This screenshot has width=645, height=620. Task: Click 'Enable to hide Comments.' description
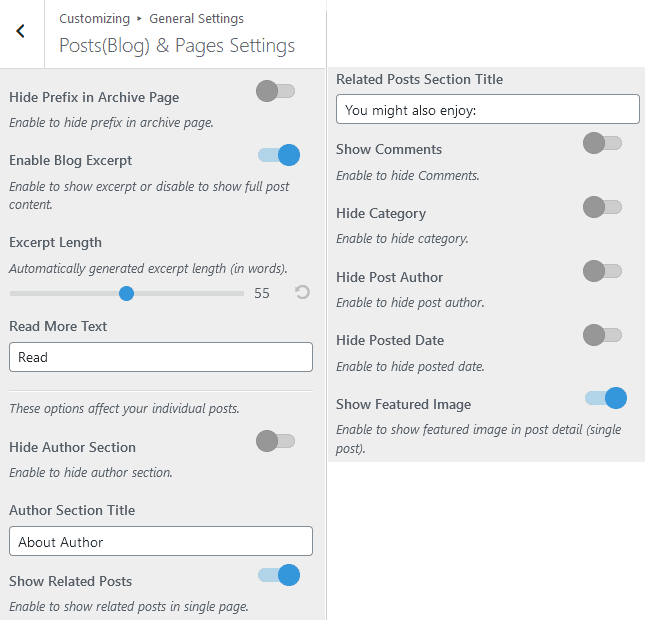[x=408, y=176]
